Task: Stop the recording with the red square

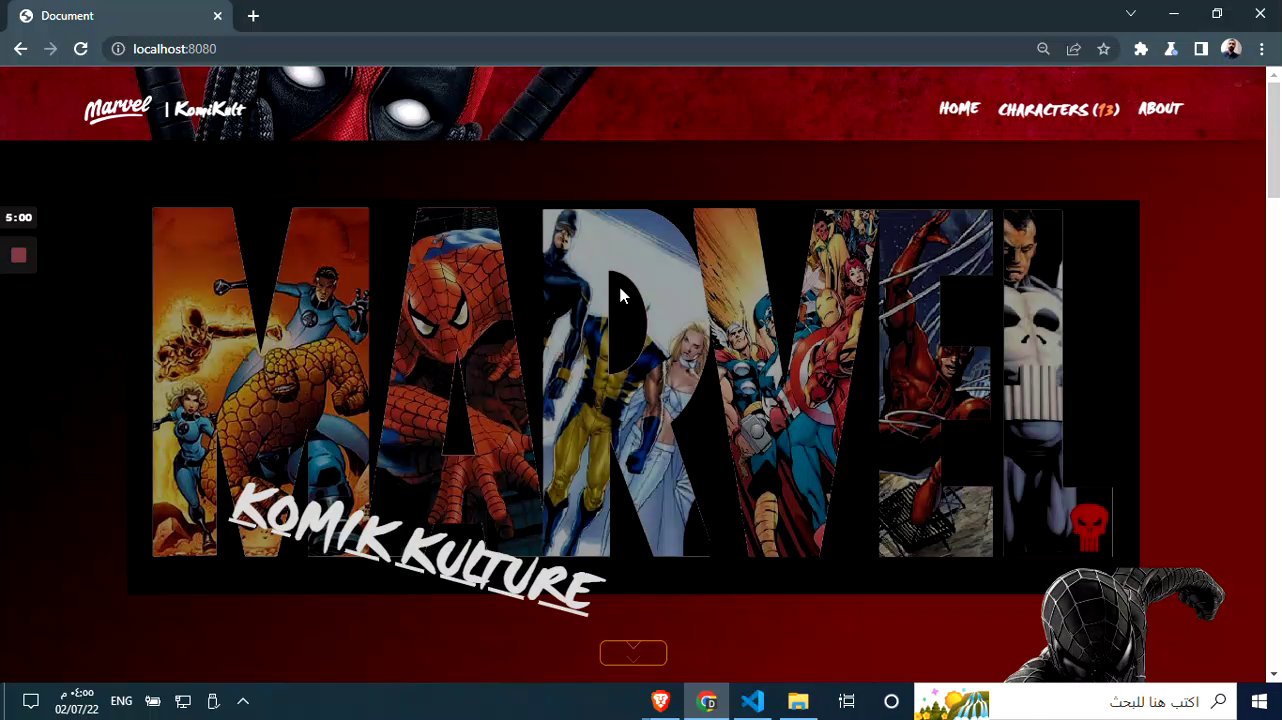Action: (x=18, y=255)
